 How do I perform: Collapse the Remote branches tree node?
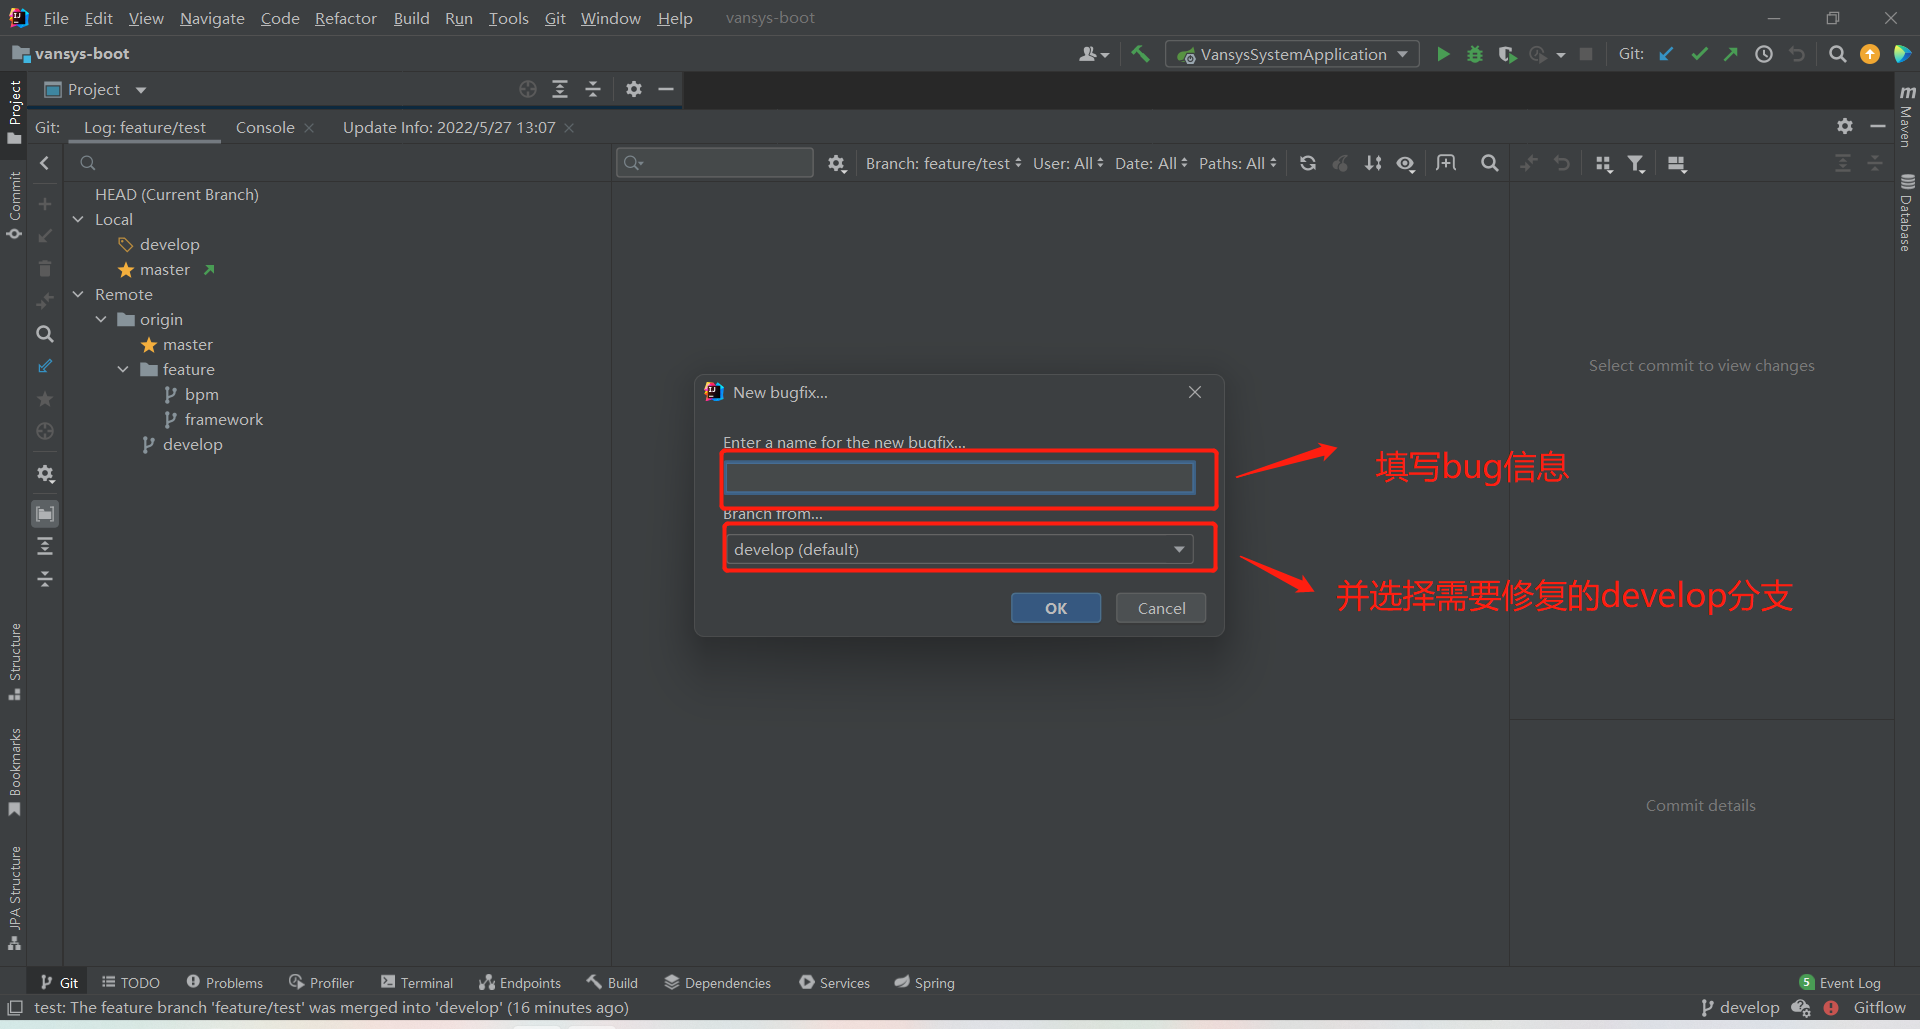click(x=78, y=294)
